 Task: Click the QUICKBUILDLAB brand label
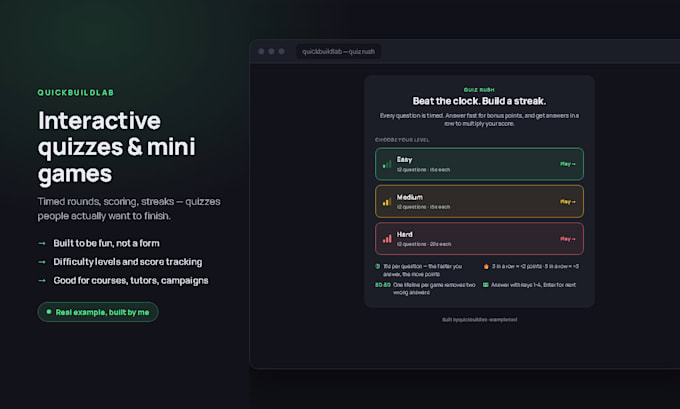pyautogui.click(x=75, y=92)
